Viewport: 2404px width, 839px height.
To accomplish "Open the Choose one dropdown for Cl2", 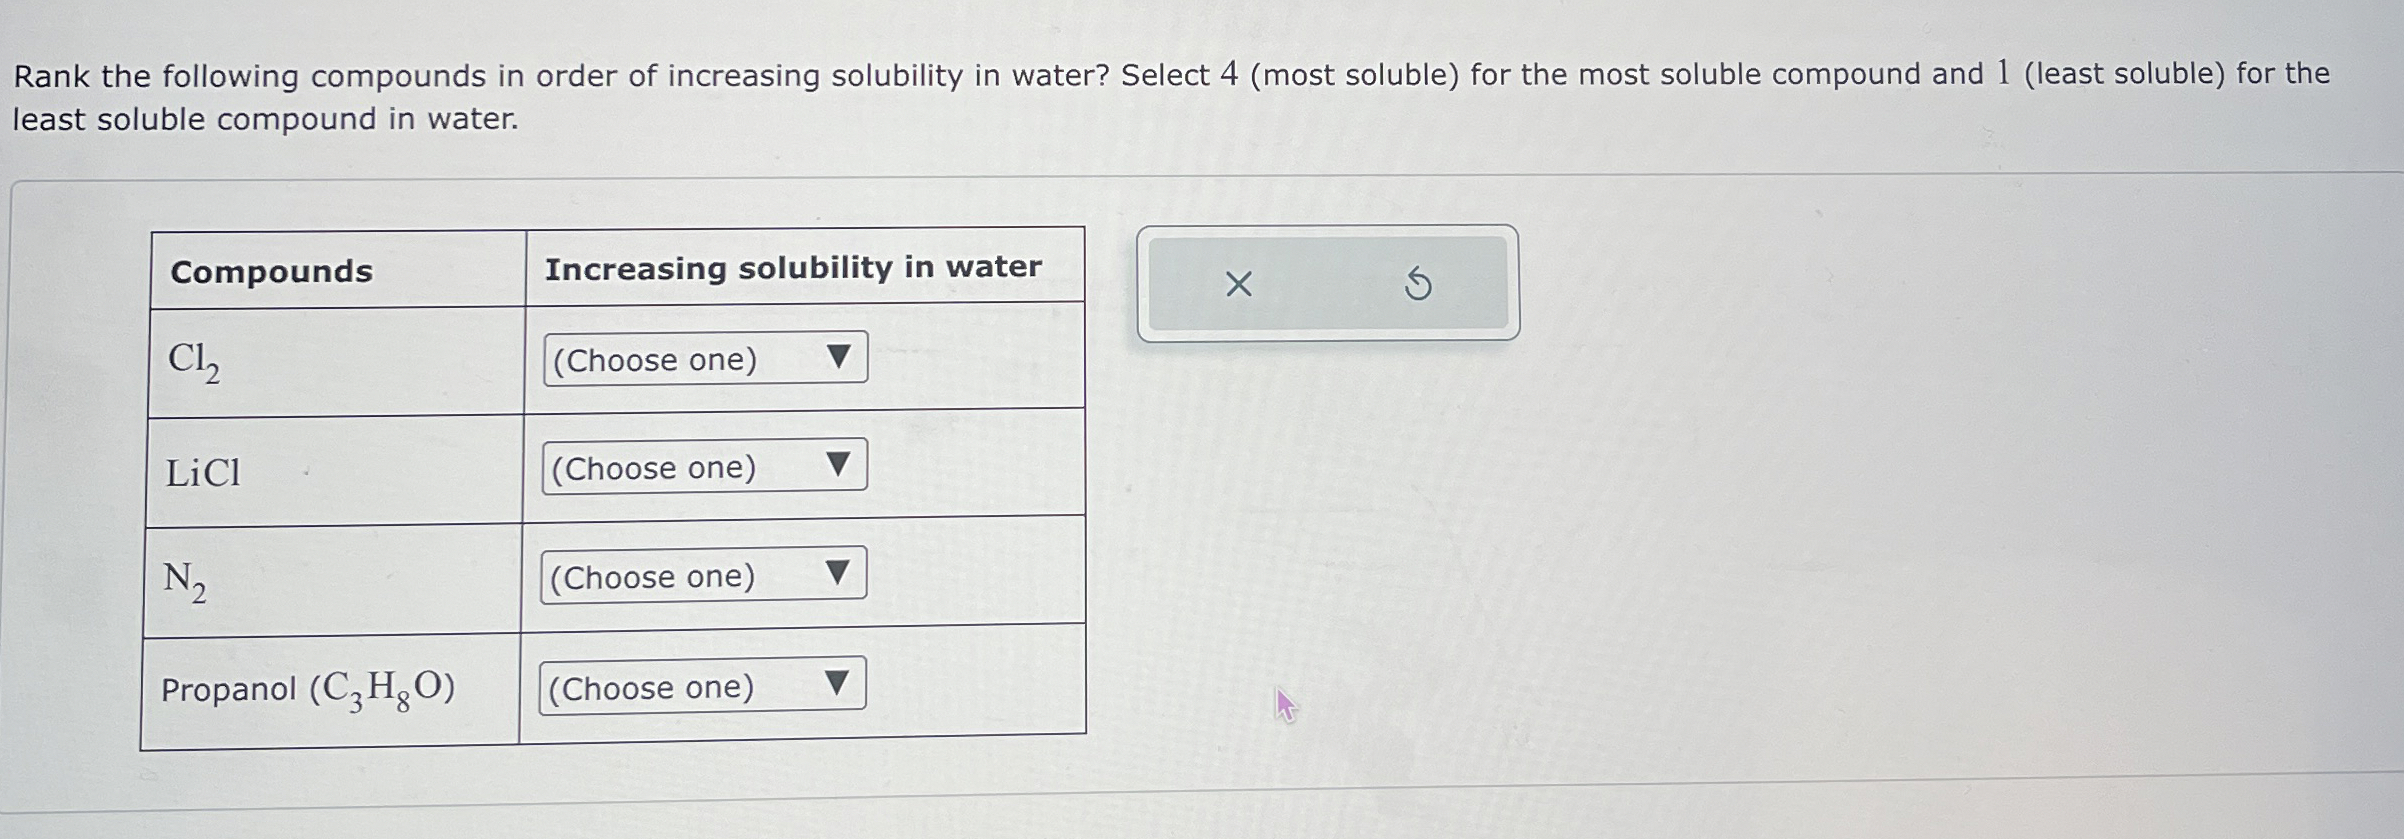I will 700,357.
